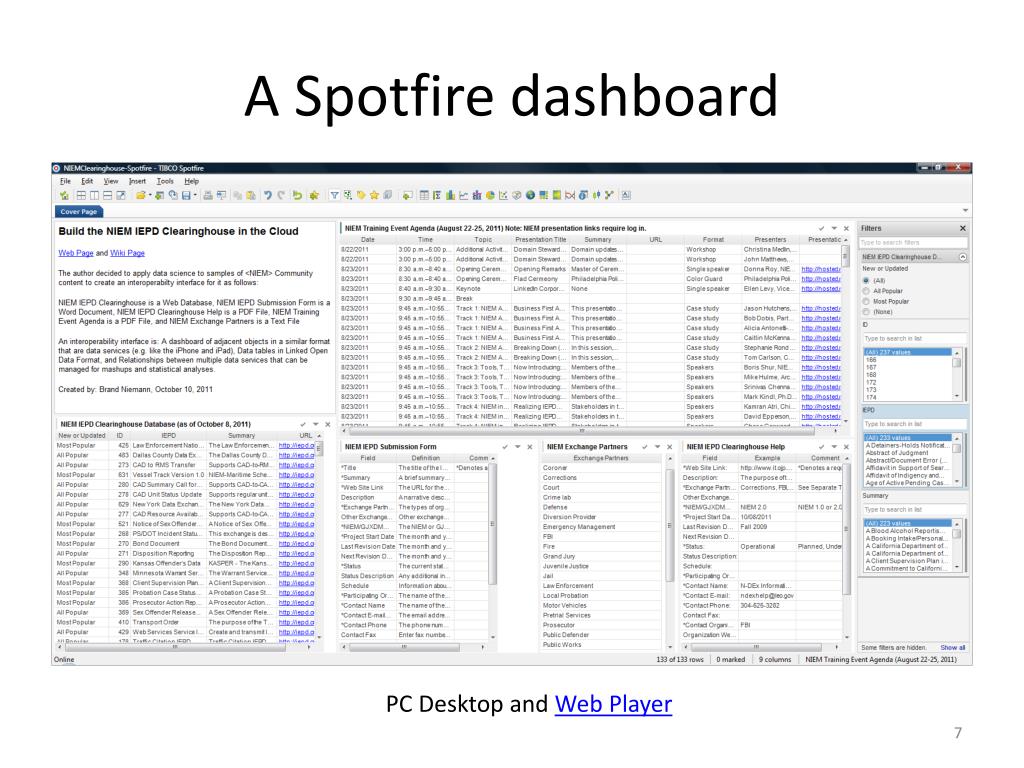
Task: Click the Save disk toolbar icon
Action: [x=186, y=195]
